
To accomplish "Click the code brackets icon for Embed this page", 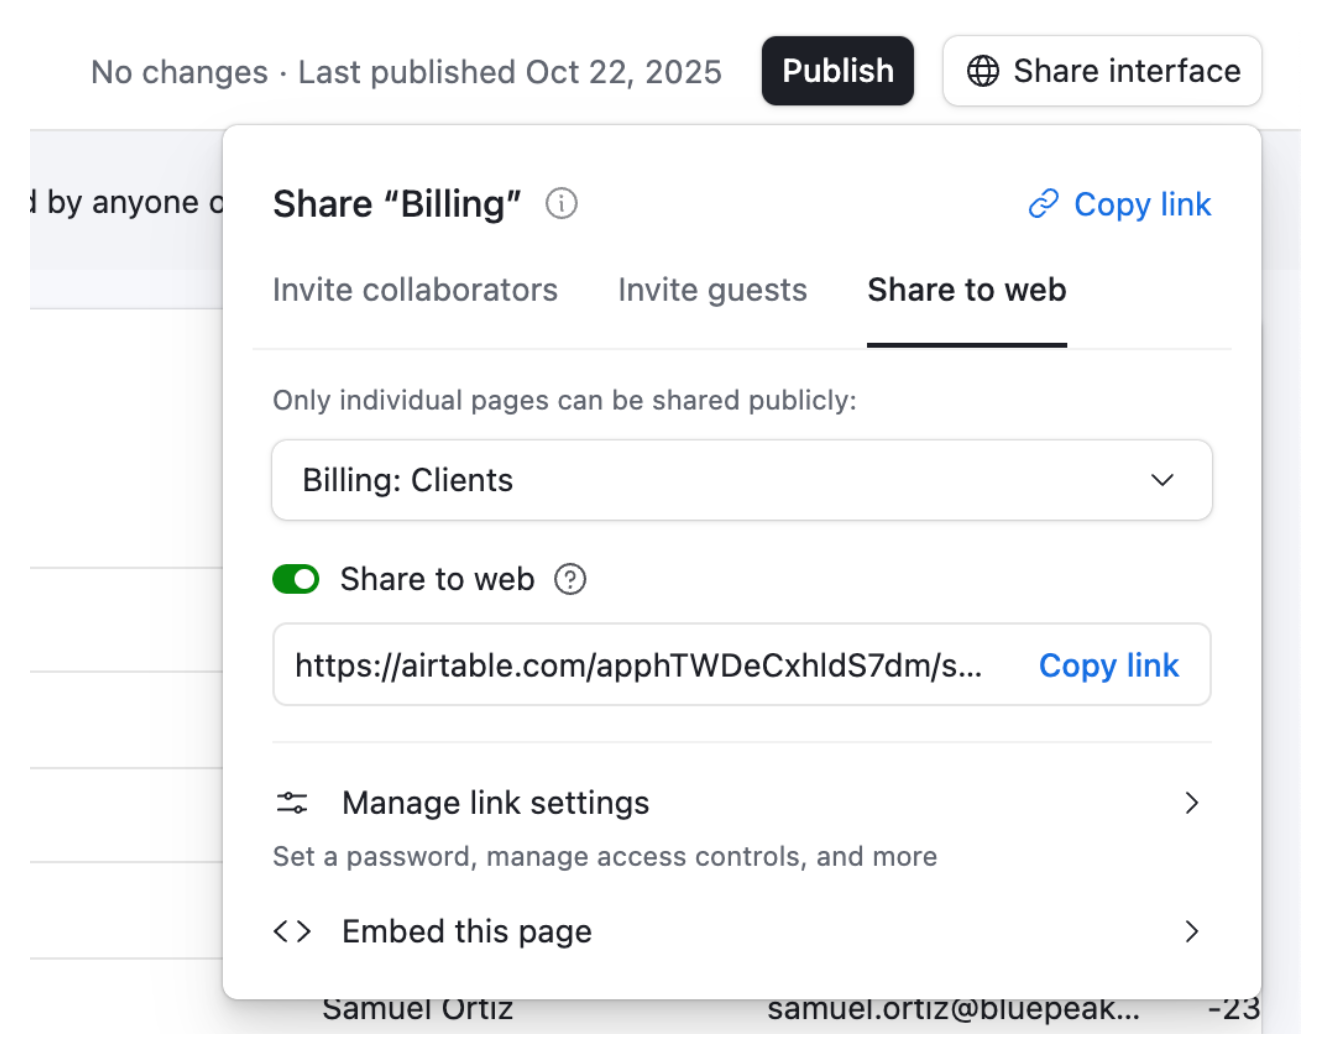I will [292, 931].
